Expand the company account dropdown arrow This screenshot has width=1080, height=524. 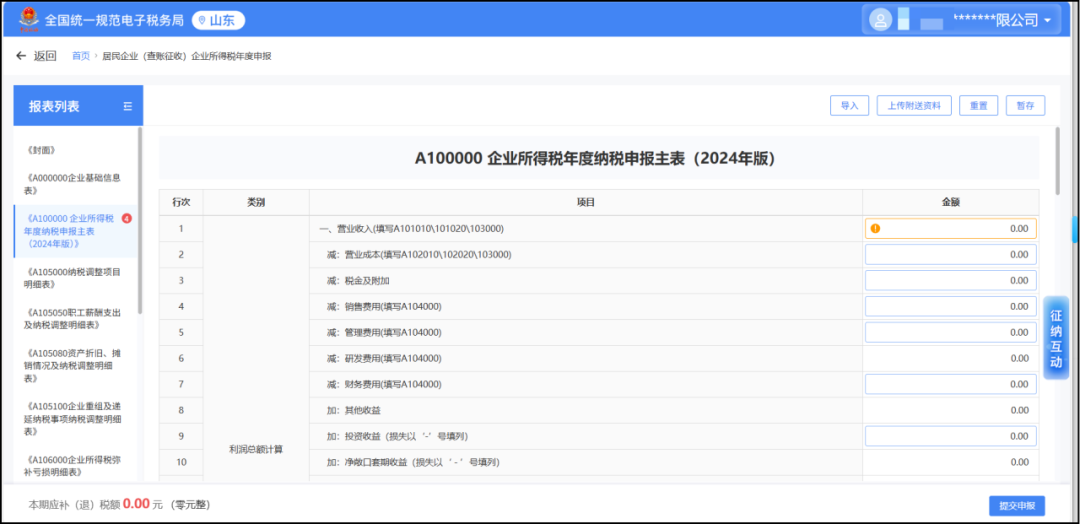(1048, 21)
